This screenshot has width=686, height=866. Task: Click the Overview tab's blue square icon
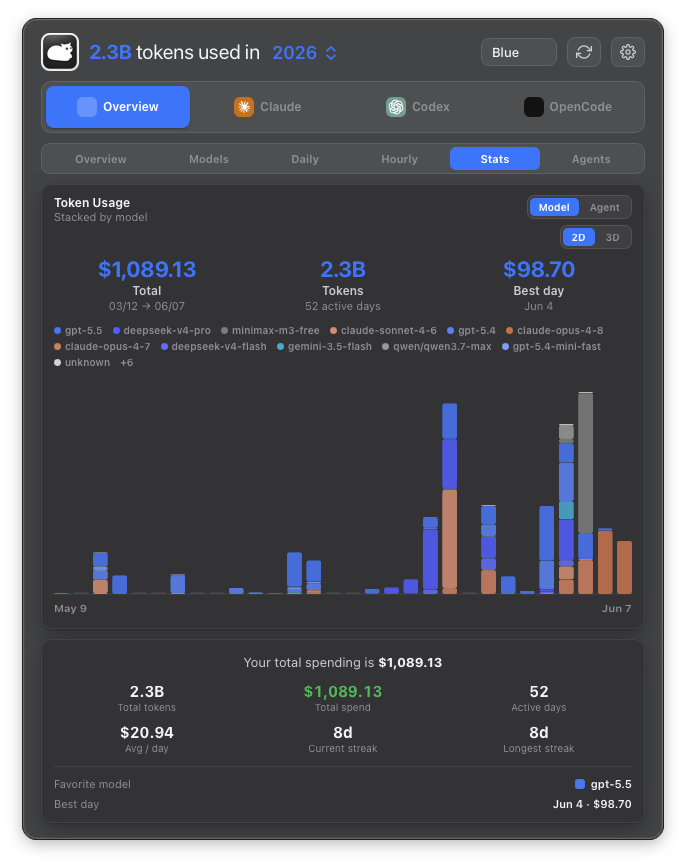pyautogui.click(x=87, y=107)
